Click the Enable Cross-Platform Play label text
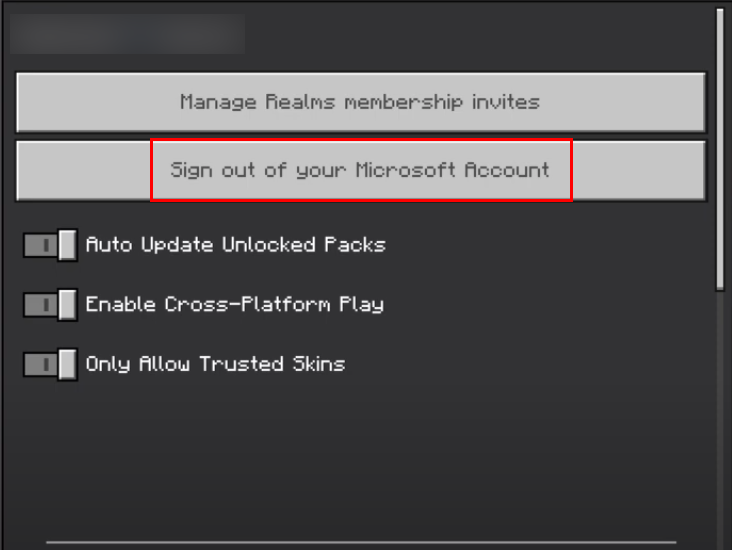Screen dimensions: 732x550 [x=234, y=304]
